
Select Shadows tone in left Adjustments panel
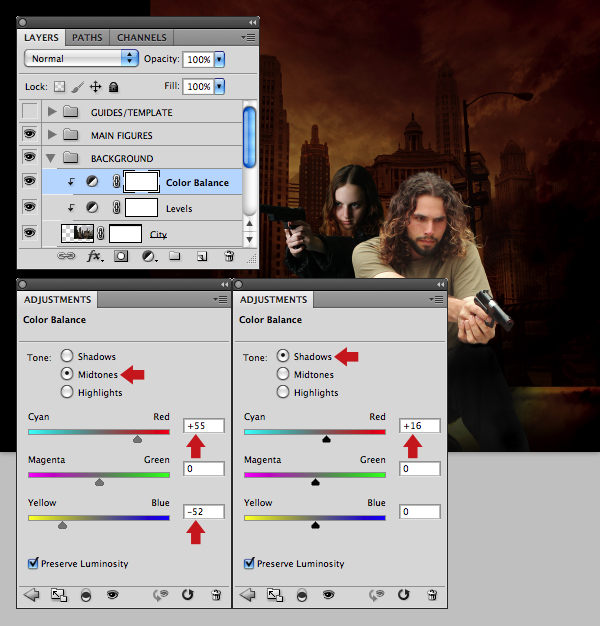67,356
